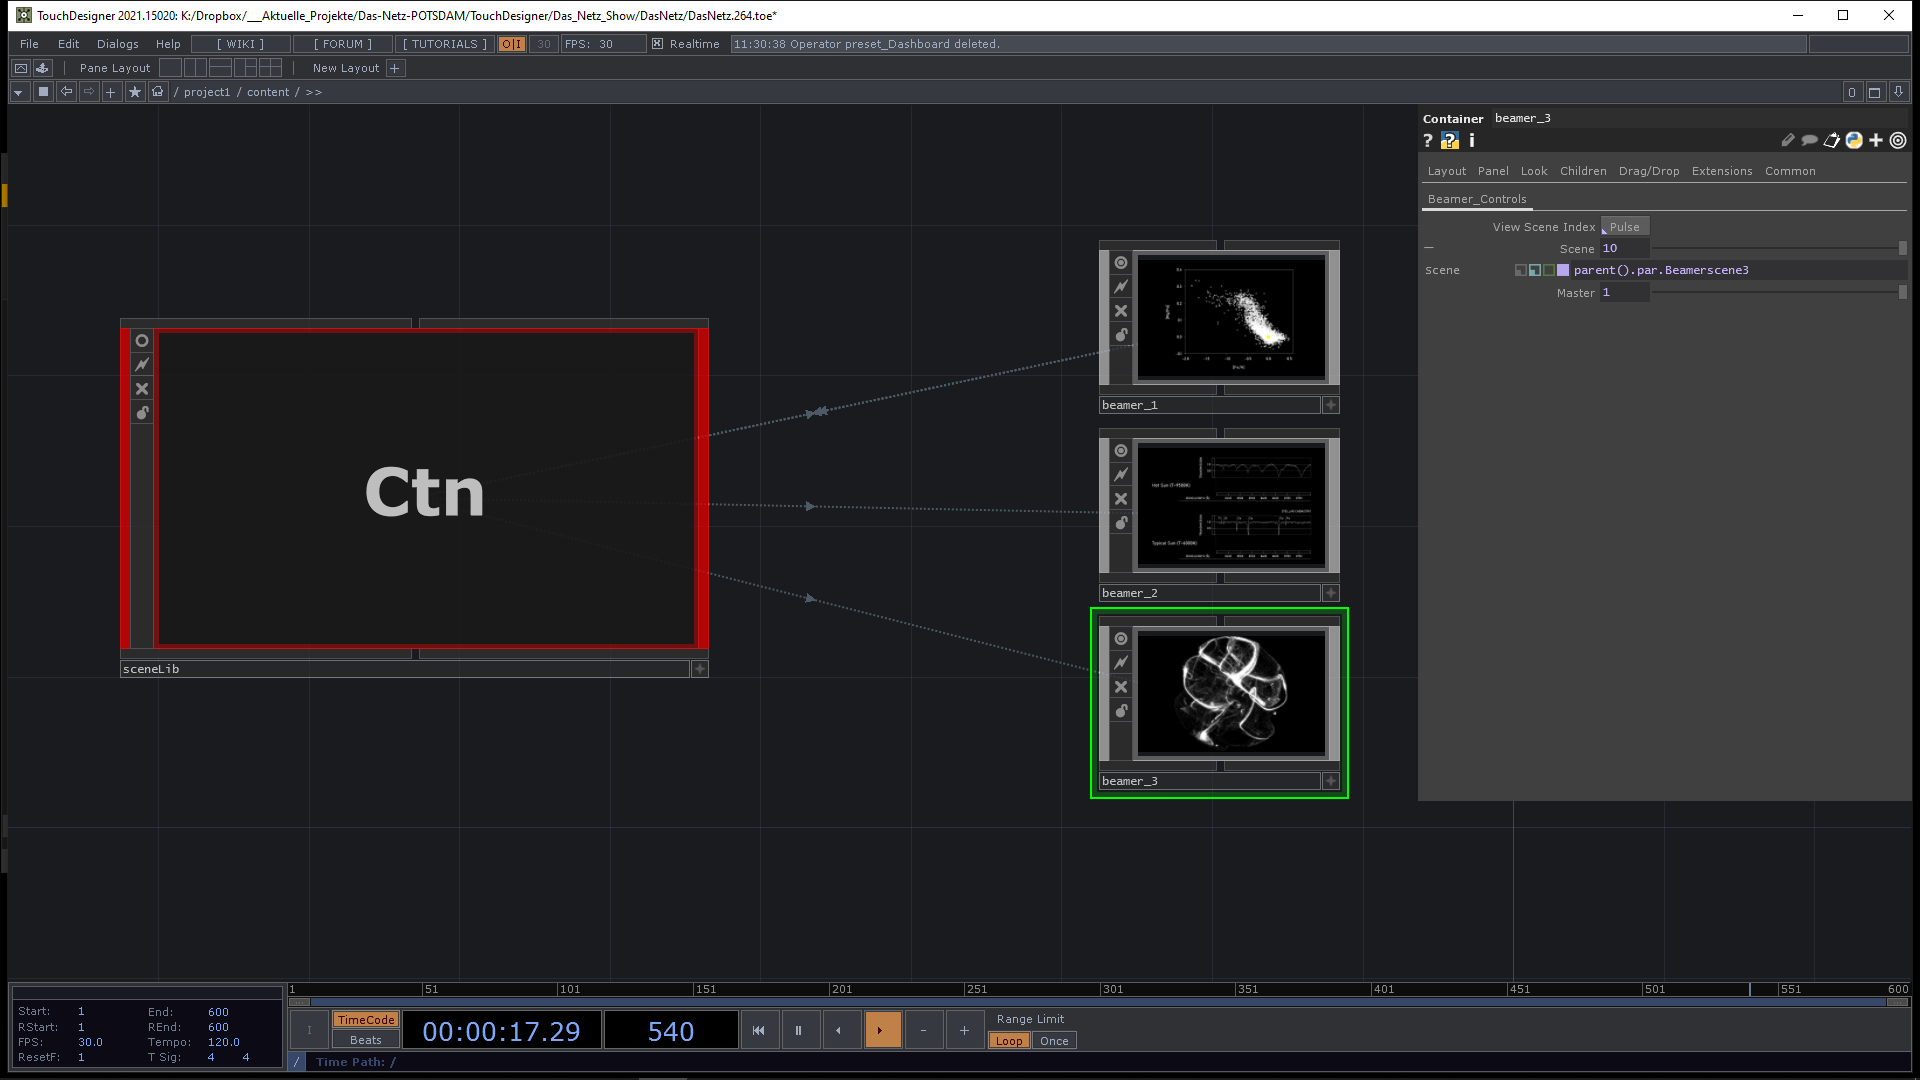Pause playback in the timeline transport

pyautogui.click(x=798, y=1030)
